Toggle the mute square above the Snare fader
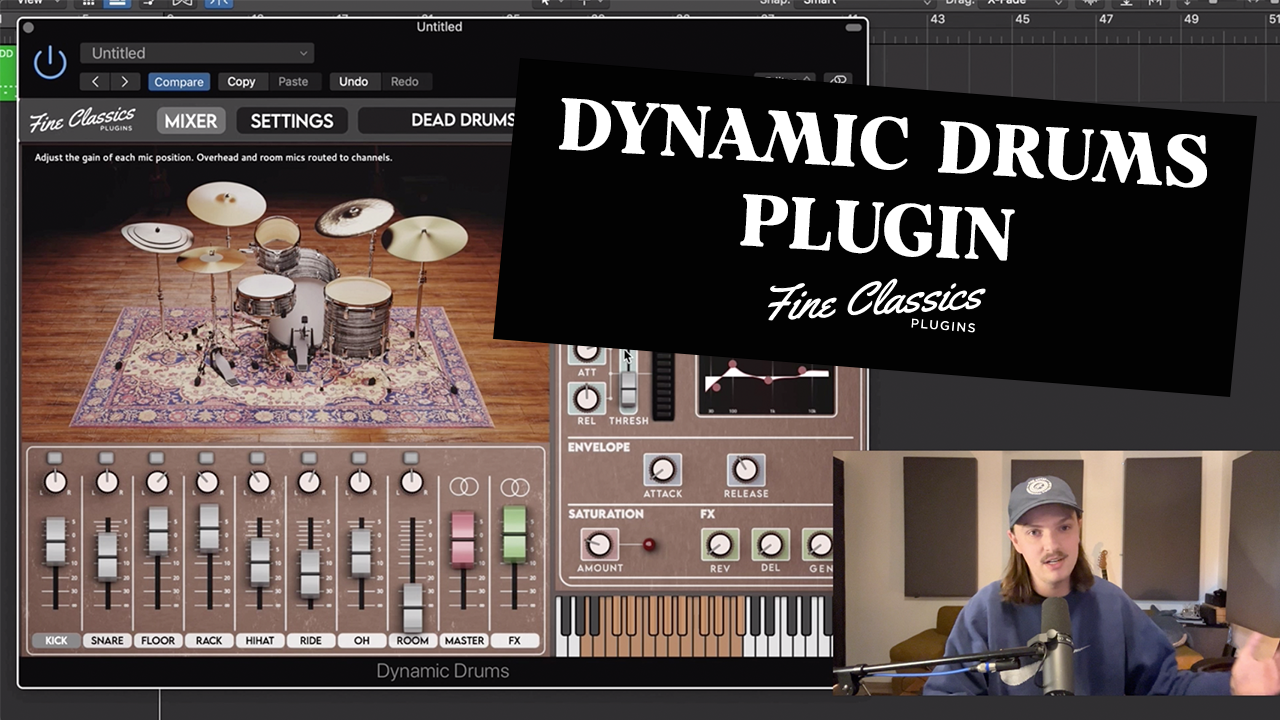This screenshot has width=1280, height=720. (105, 456)
